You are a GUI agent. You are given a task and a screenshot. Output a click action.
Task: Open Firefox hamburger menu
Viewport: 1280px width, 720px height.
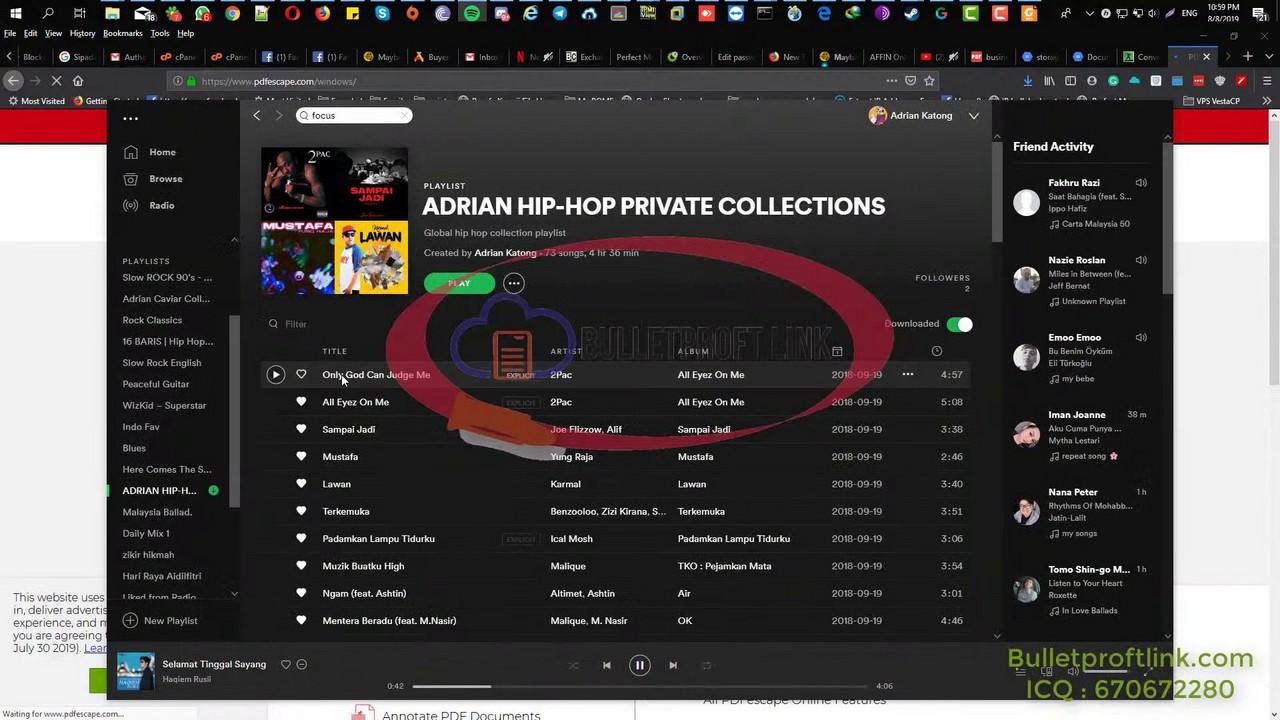(x=1266, y=81)
